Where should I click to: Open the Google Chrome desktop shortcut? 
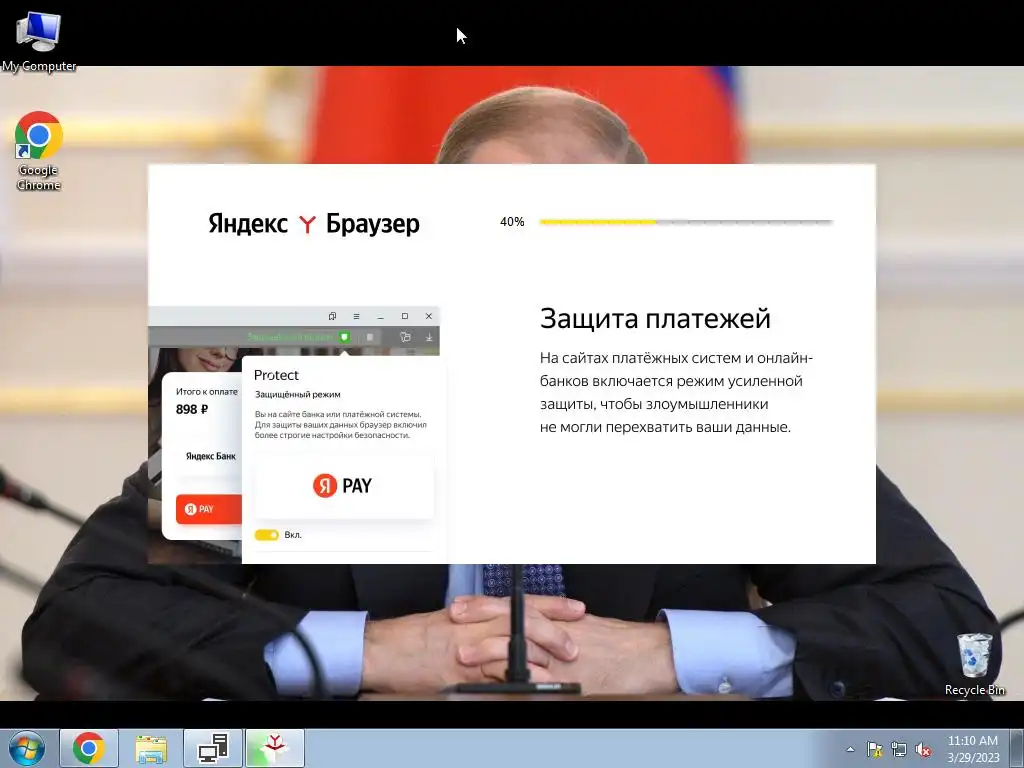[x=39, y=150]
